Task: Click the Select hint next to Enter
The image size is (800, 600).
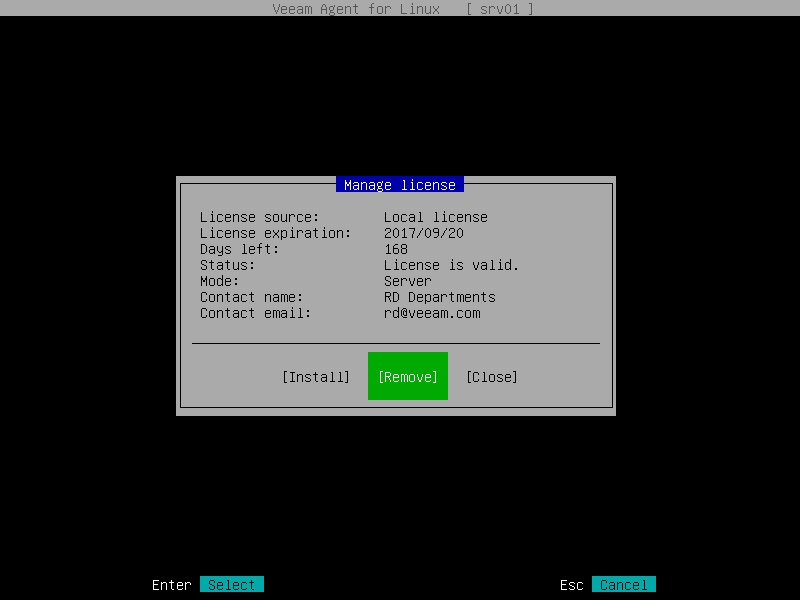Action: pyautogui.click(x=232, y=585)
